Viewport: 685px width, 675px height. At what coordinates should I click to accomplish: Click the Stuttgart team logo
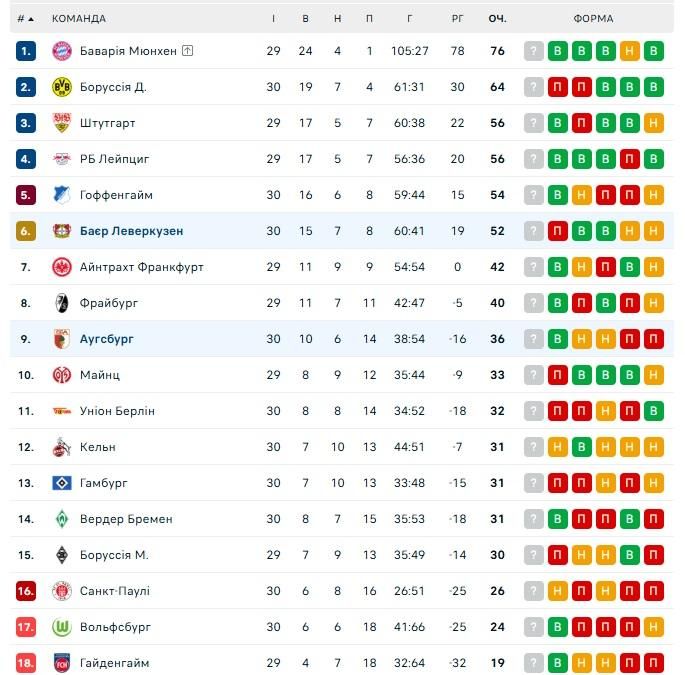tap(62, 123)
